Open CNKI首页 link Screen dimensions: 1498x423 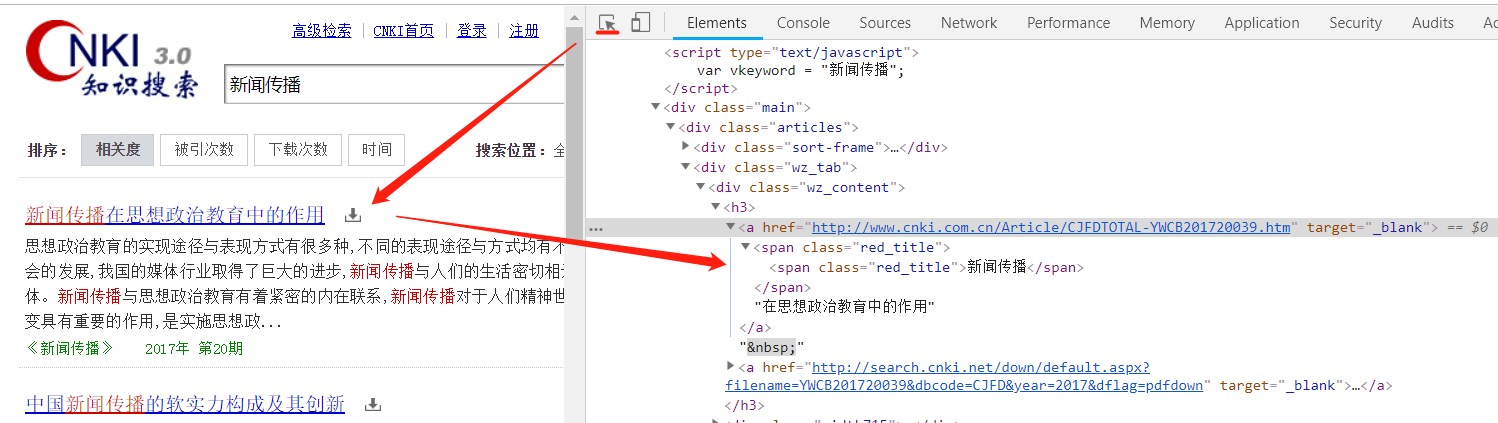click(404, 31)
